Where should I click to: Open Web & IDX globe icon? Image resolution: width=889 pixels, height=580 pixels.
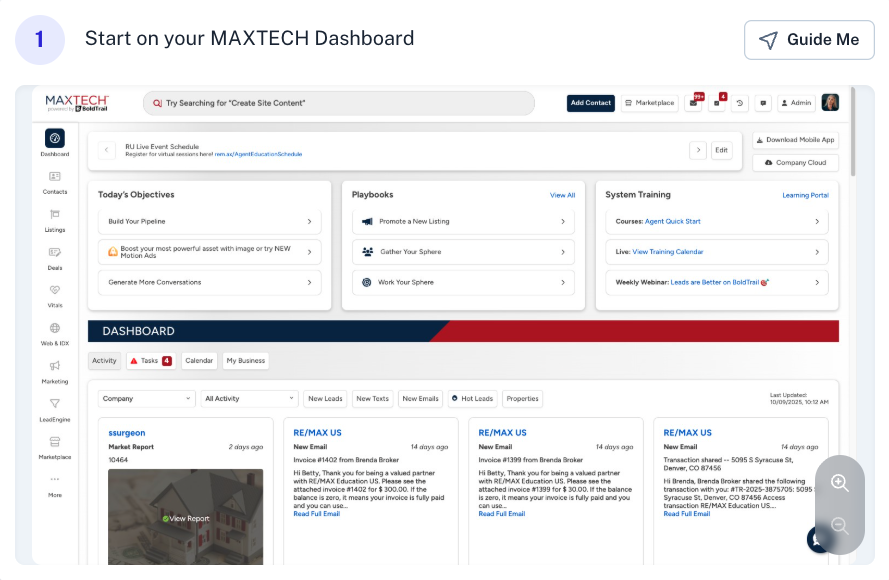pos(55,329)
